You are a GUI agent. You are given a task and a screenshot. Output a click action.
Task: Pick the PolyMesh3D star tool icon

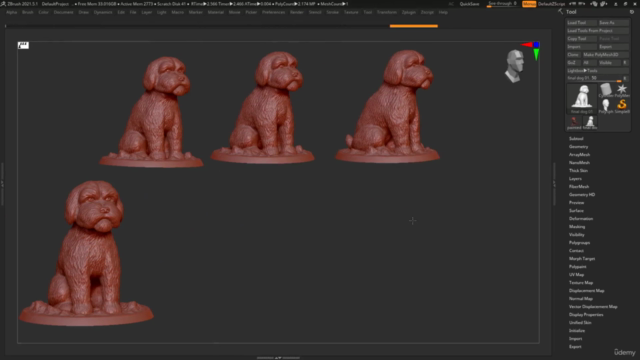pos(622,90)
